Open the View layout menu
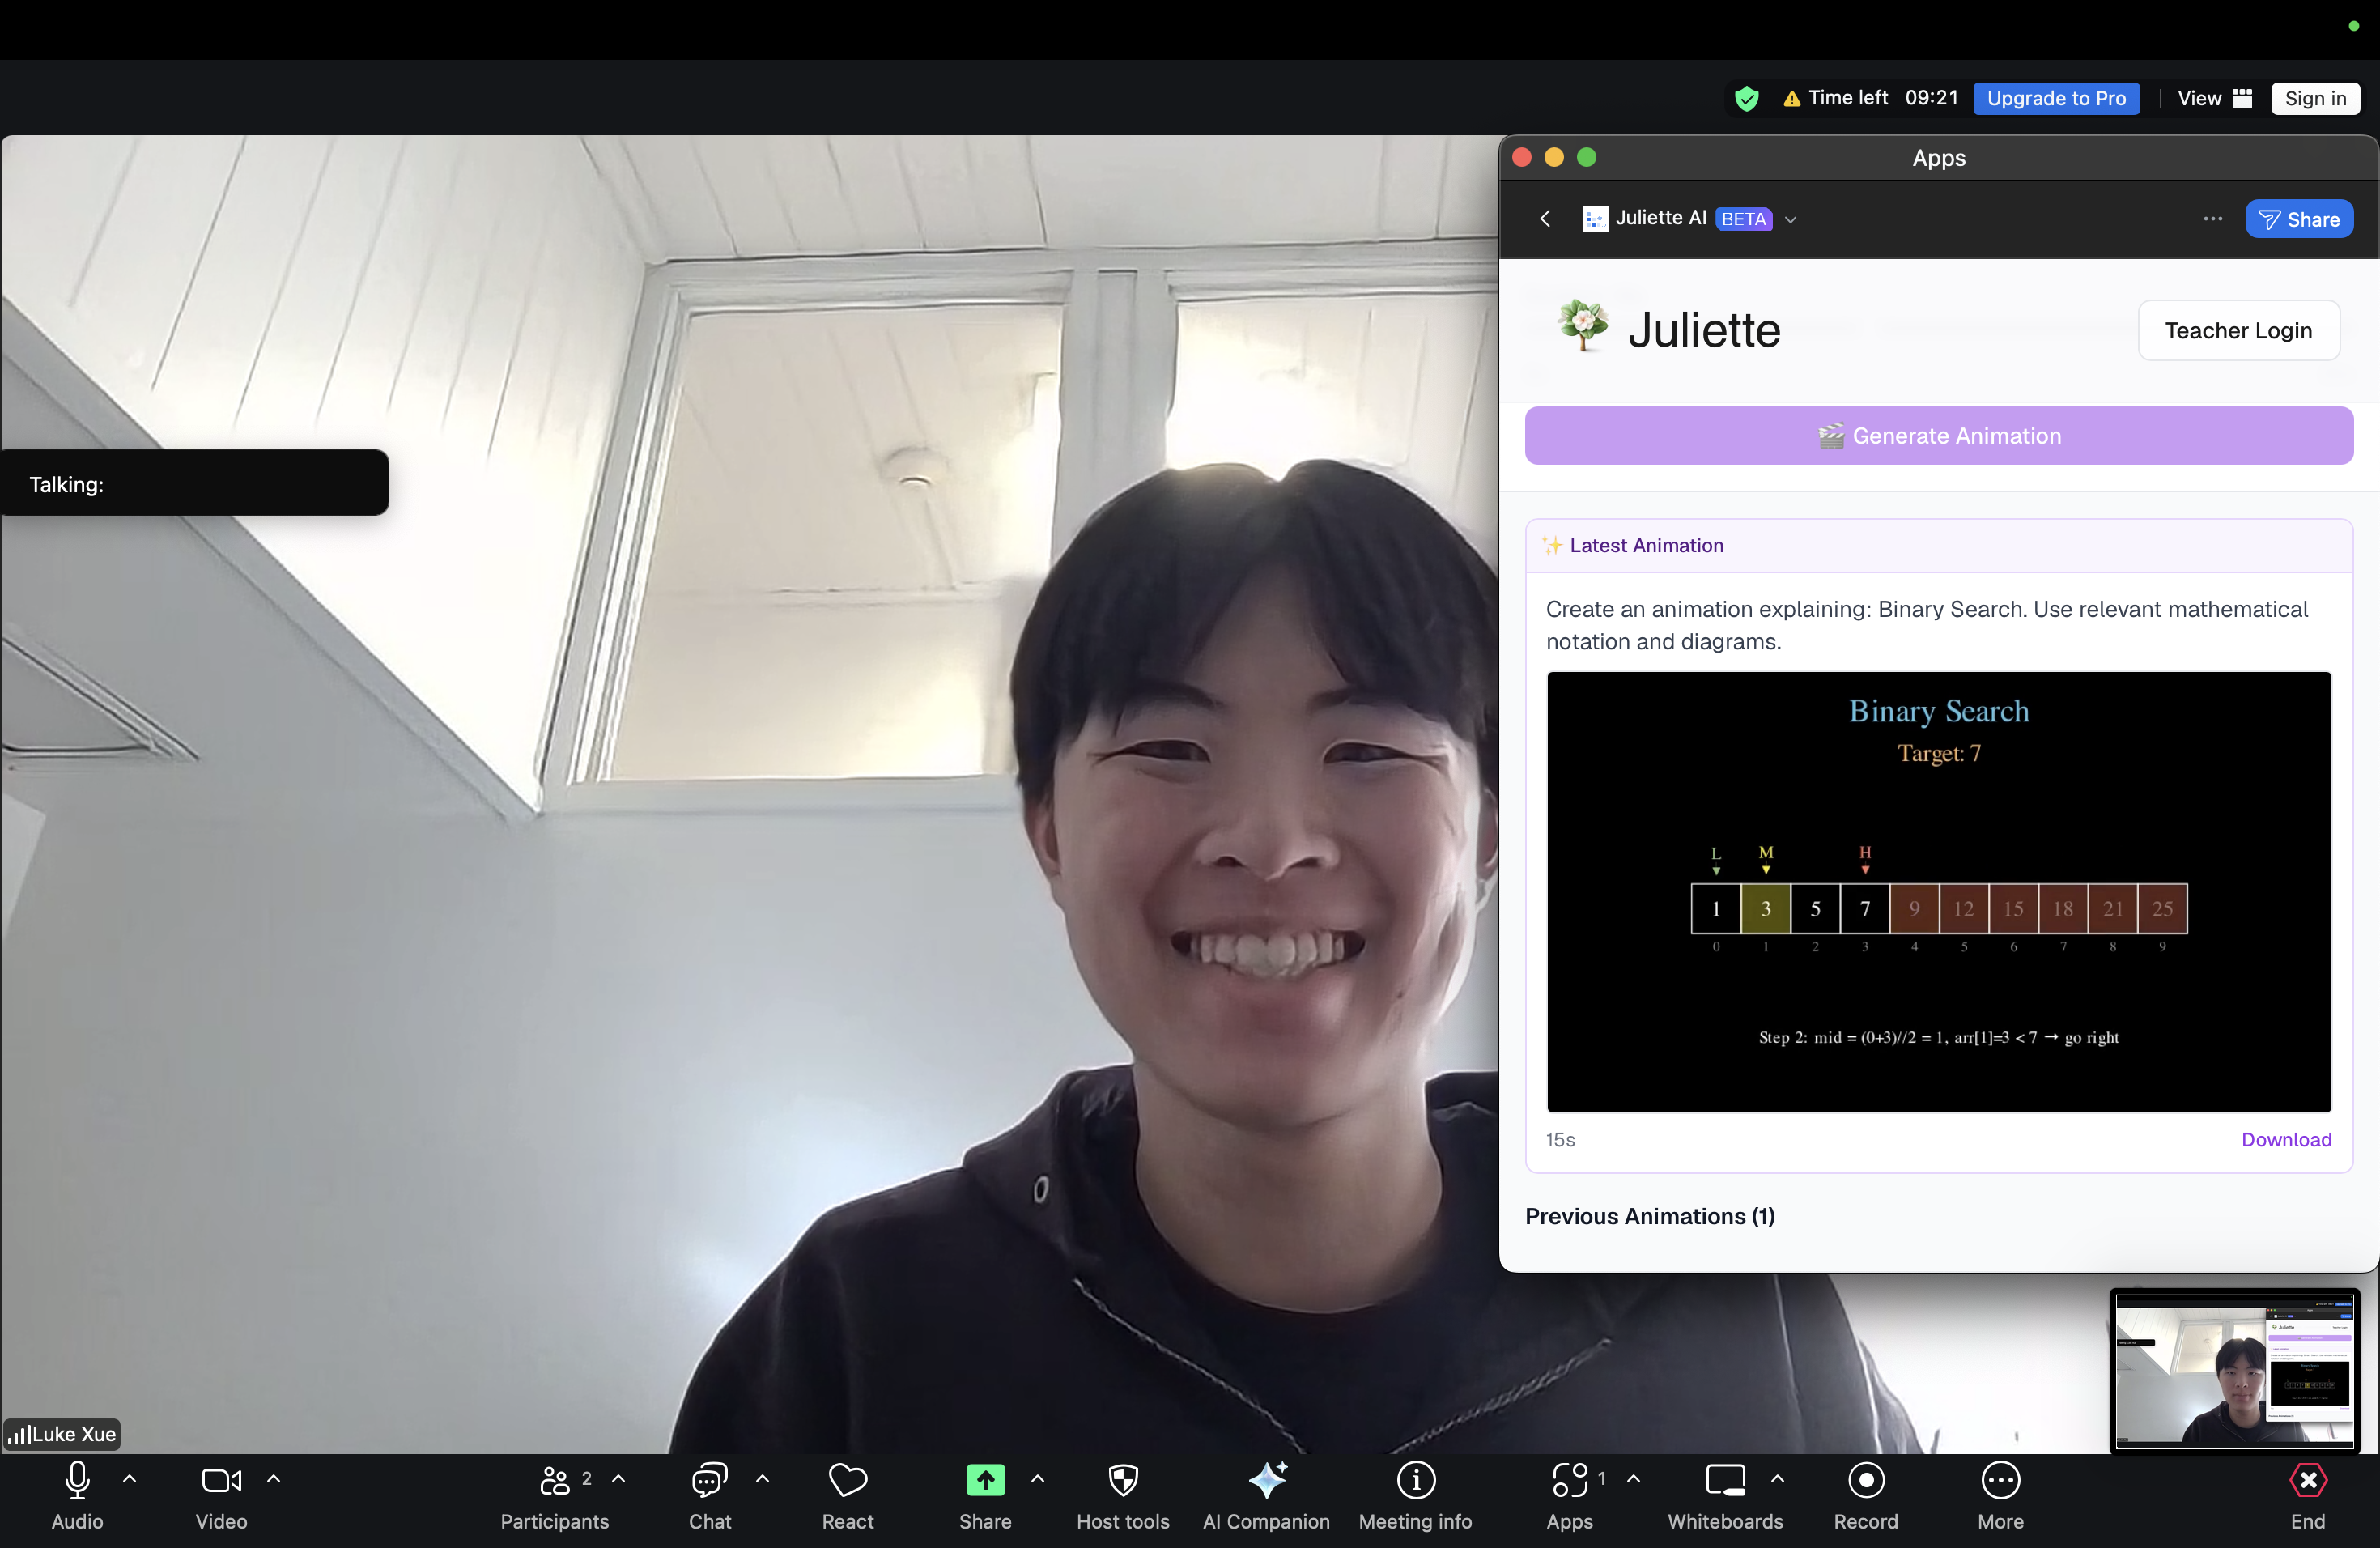Screen dimensions: 2380x1548 [2214, 98]
